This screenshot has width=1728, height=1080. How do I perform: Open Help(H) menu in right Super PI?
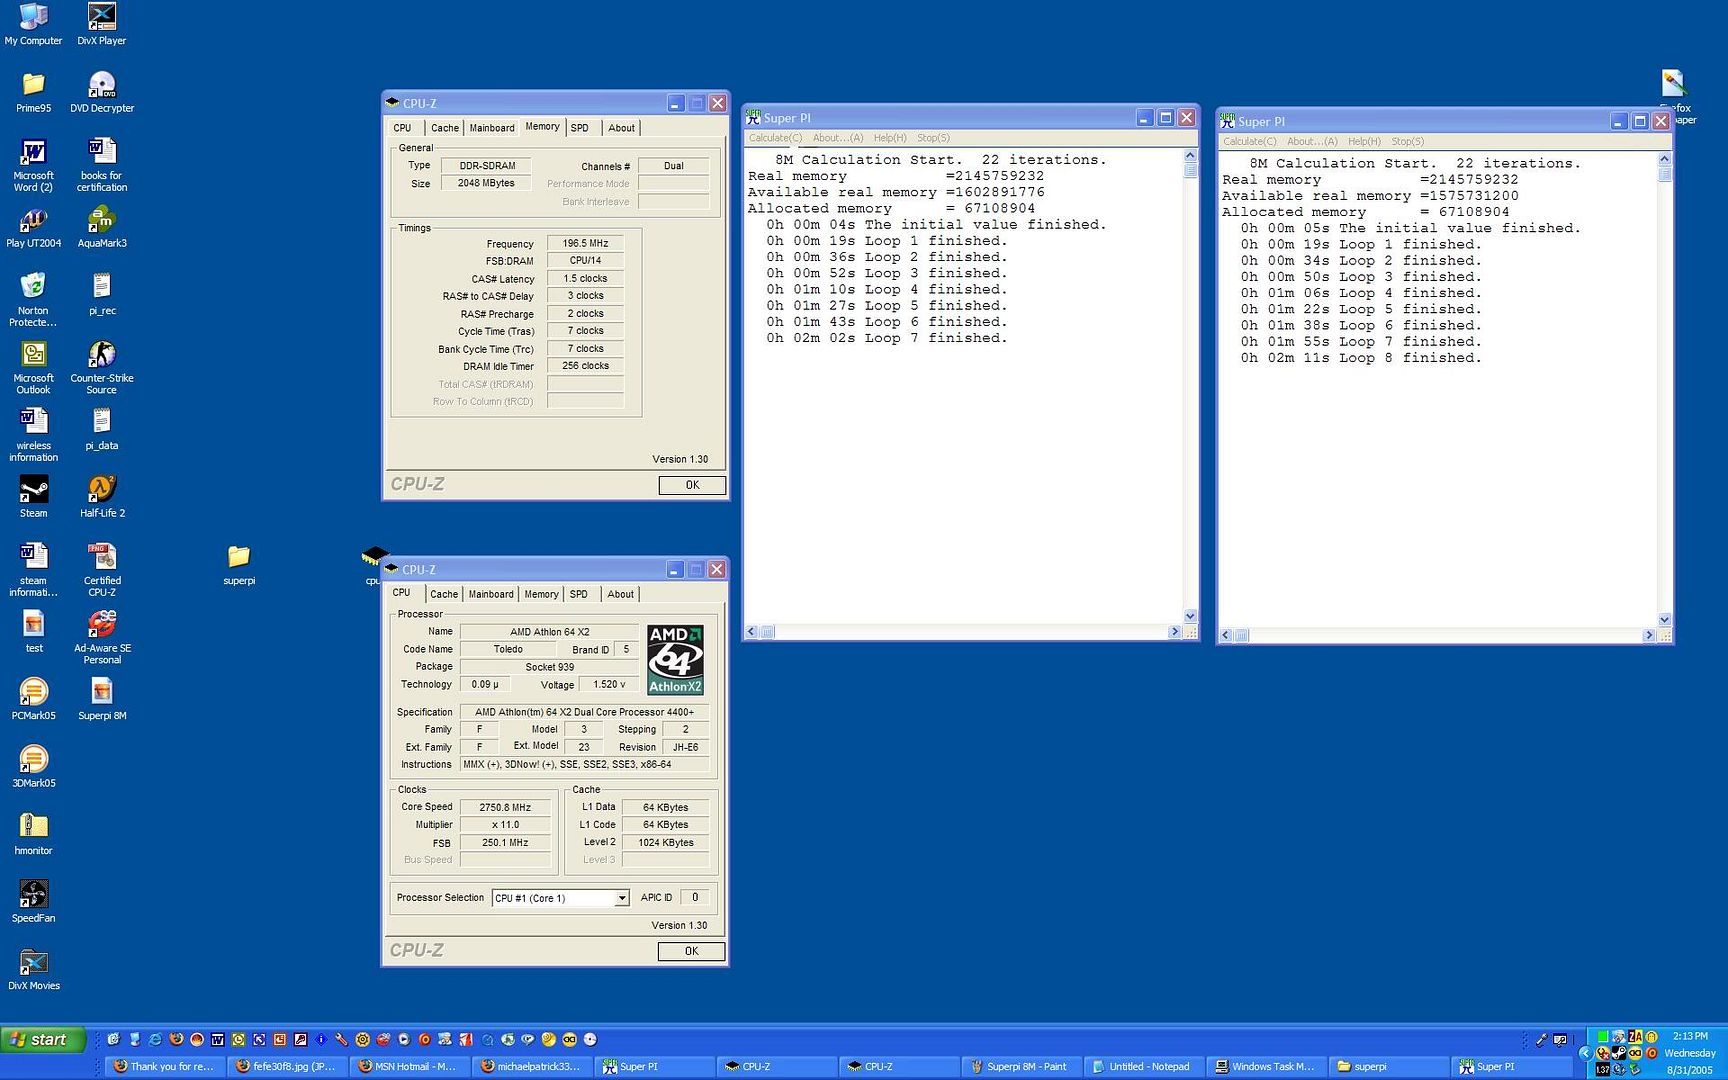click(1364, 142)
